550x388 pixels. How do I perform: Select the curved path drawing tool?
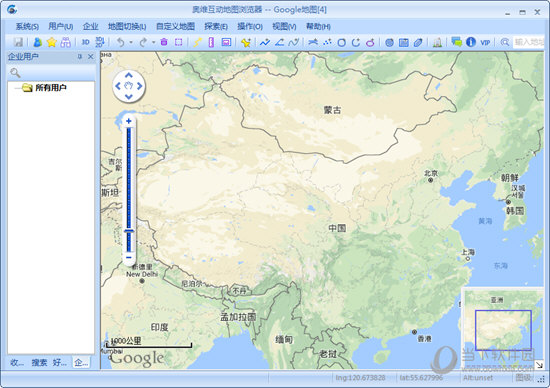[294, 42]
